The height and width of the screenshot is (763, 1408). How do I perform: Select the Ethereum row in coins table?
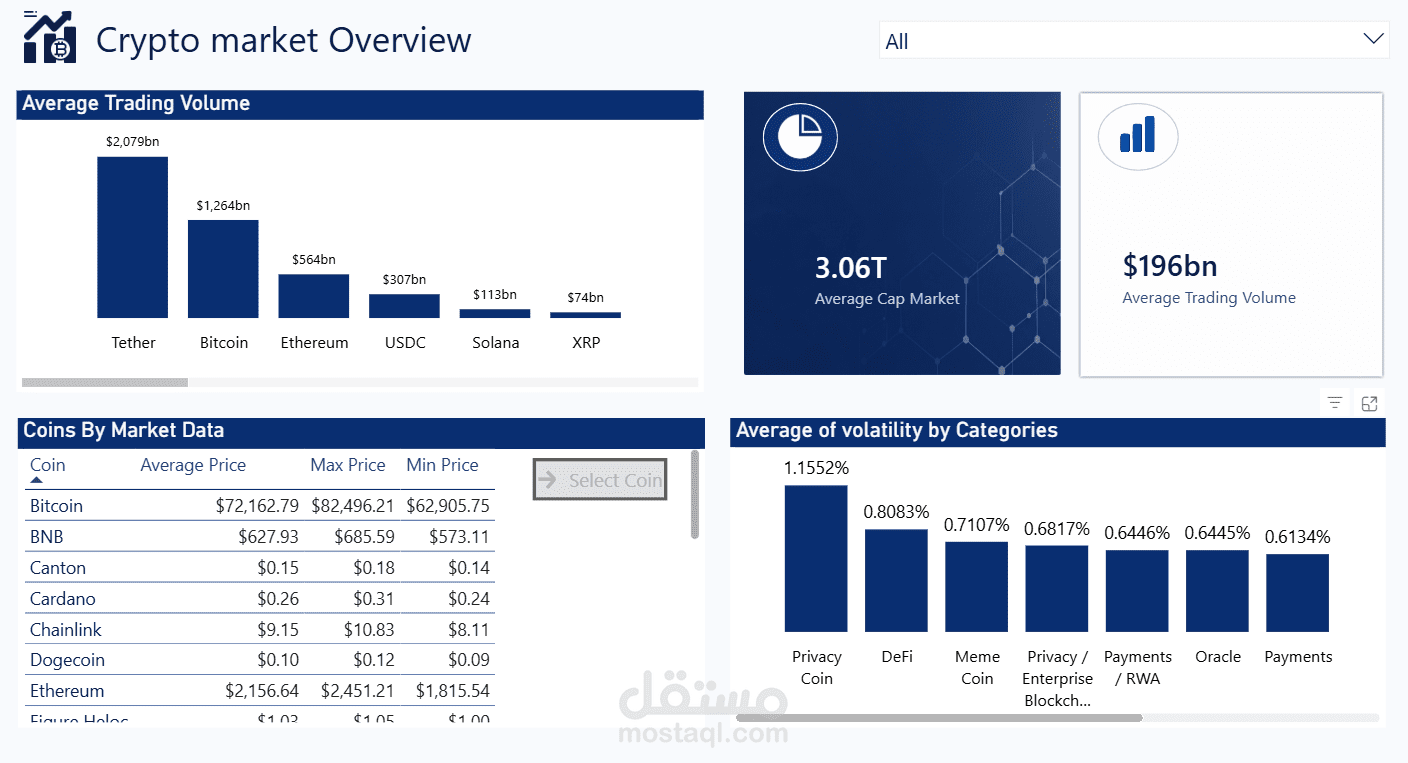pyautogui.click(x=260, y=691)
